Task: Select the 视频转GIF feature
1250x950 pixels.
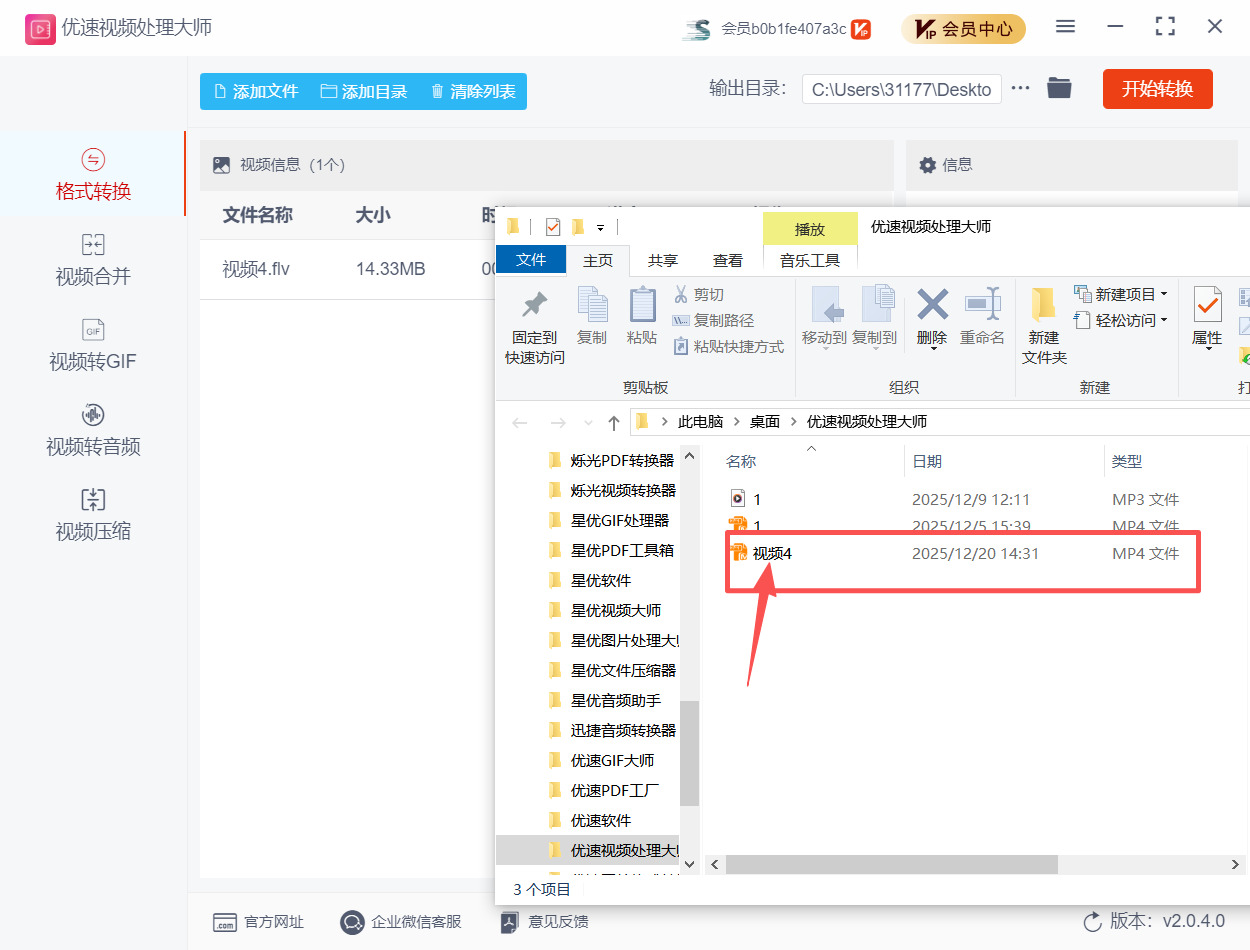Action: pos(92,343)
